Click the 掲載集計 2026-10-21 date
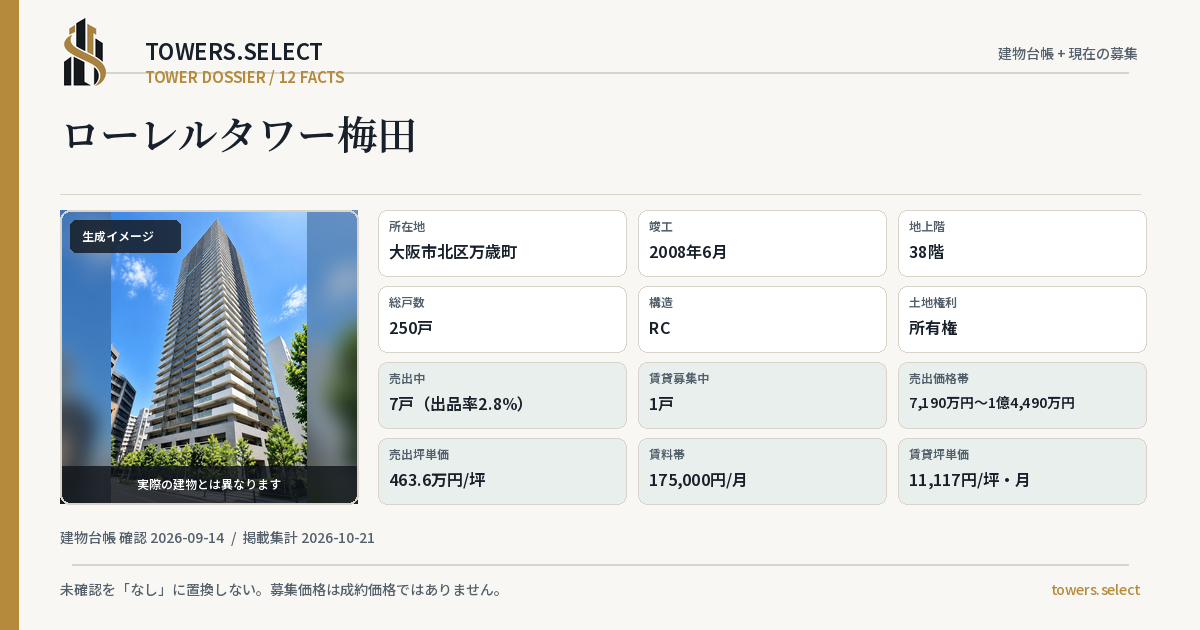The width and height of the screenshot is (1200, 630). pos(309,538)
